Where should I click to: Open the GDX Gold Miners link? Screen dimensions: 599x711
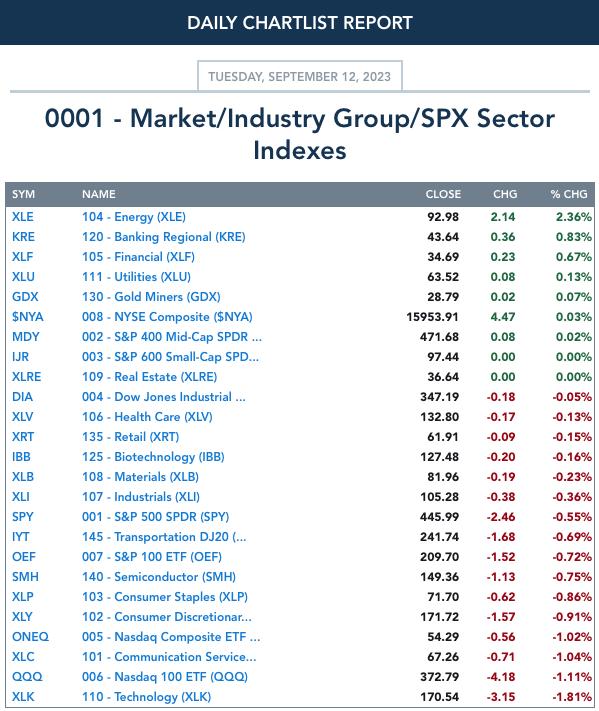tap(151, 297)
